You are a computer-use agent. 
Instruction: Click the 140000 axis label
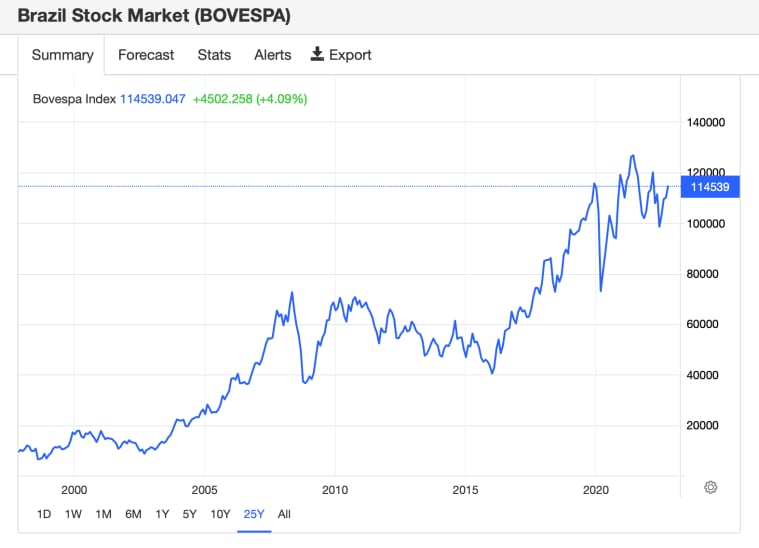click(x=706, y=122)
